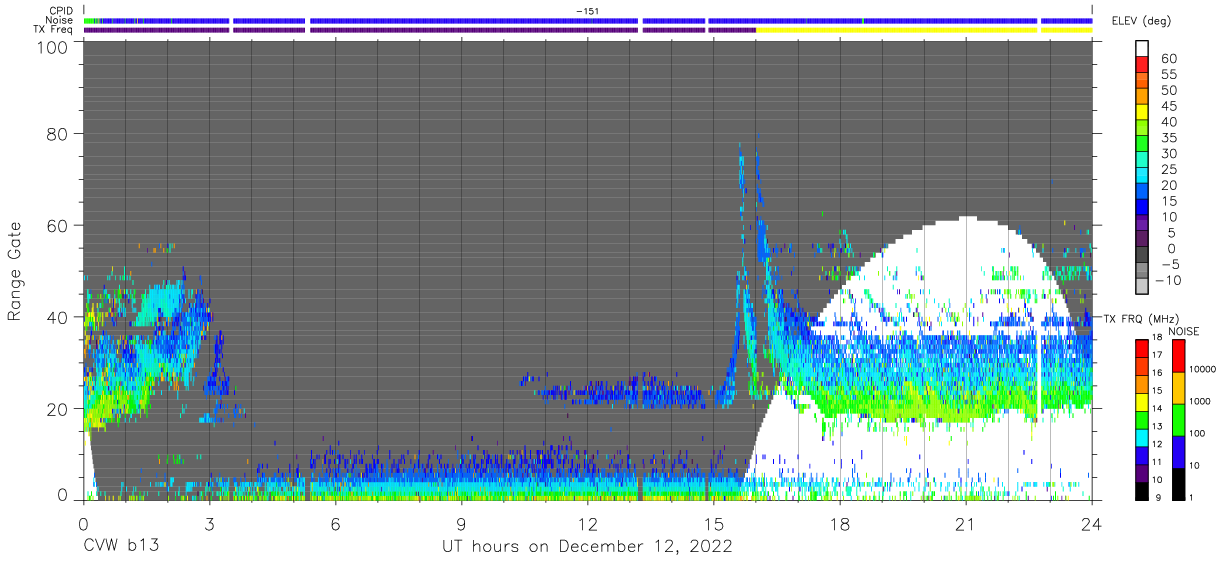Click the NOISE legend title
The image size is (1228, 567).
[x=1184, y=331]
